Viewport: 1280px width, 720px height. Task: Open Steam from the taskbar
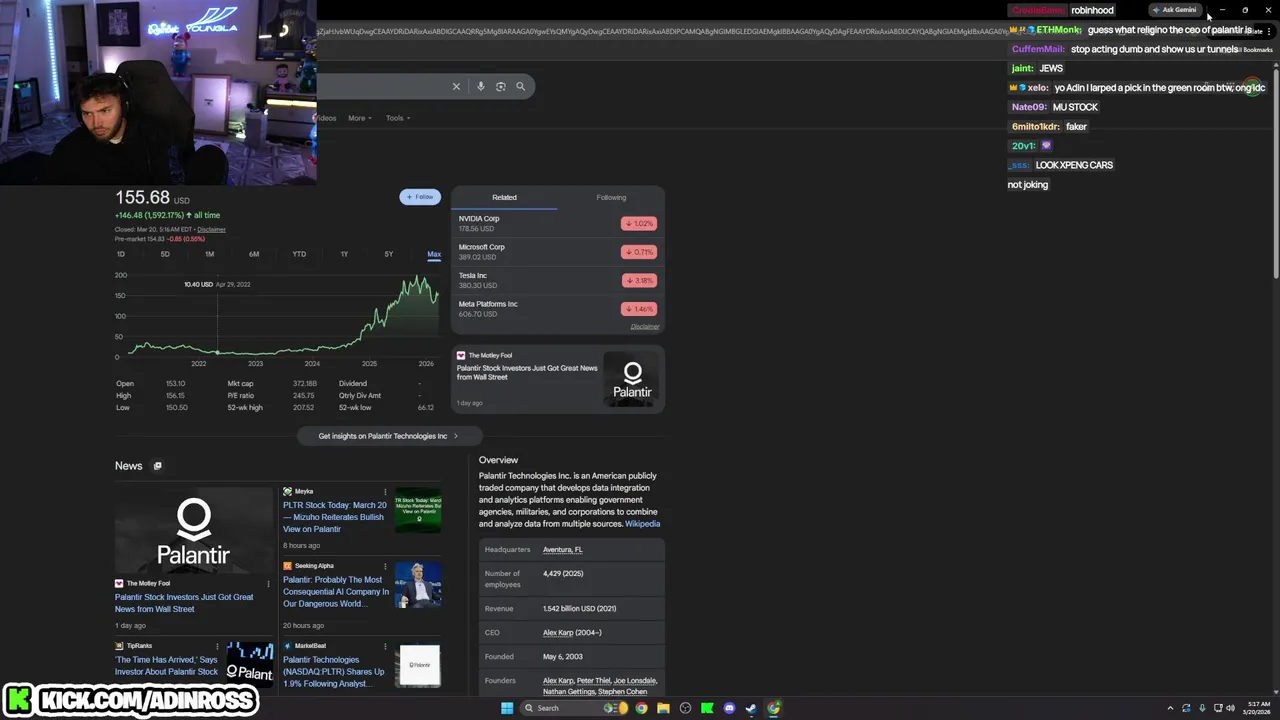coord(751,708)
